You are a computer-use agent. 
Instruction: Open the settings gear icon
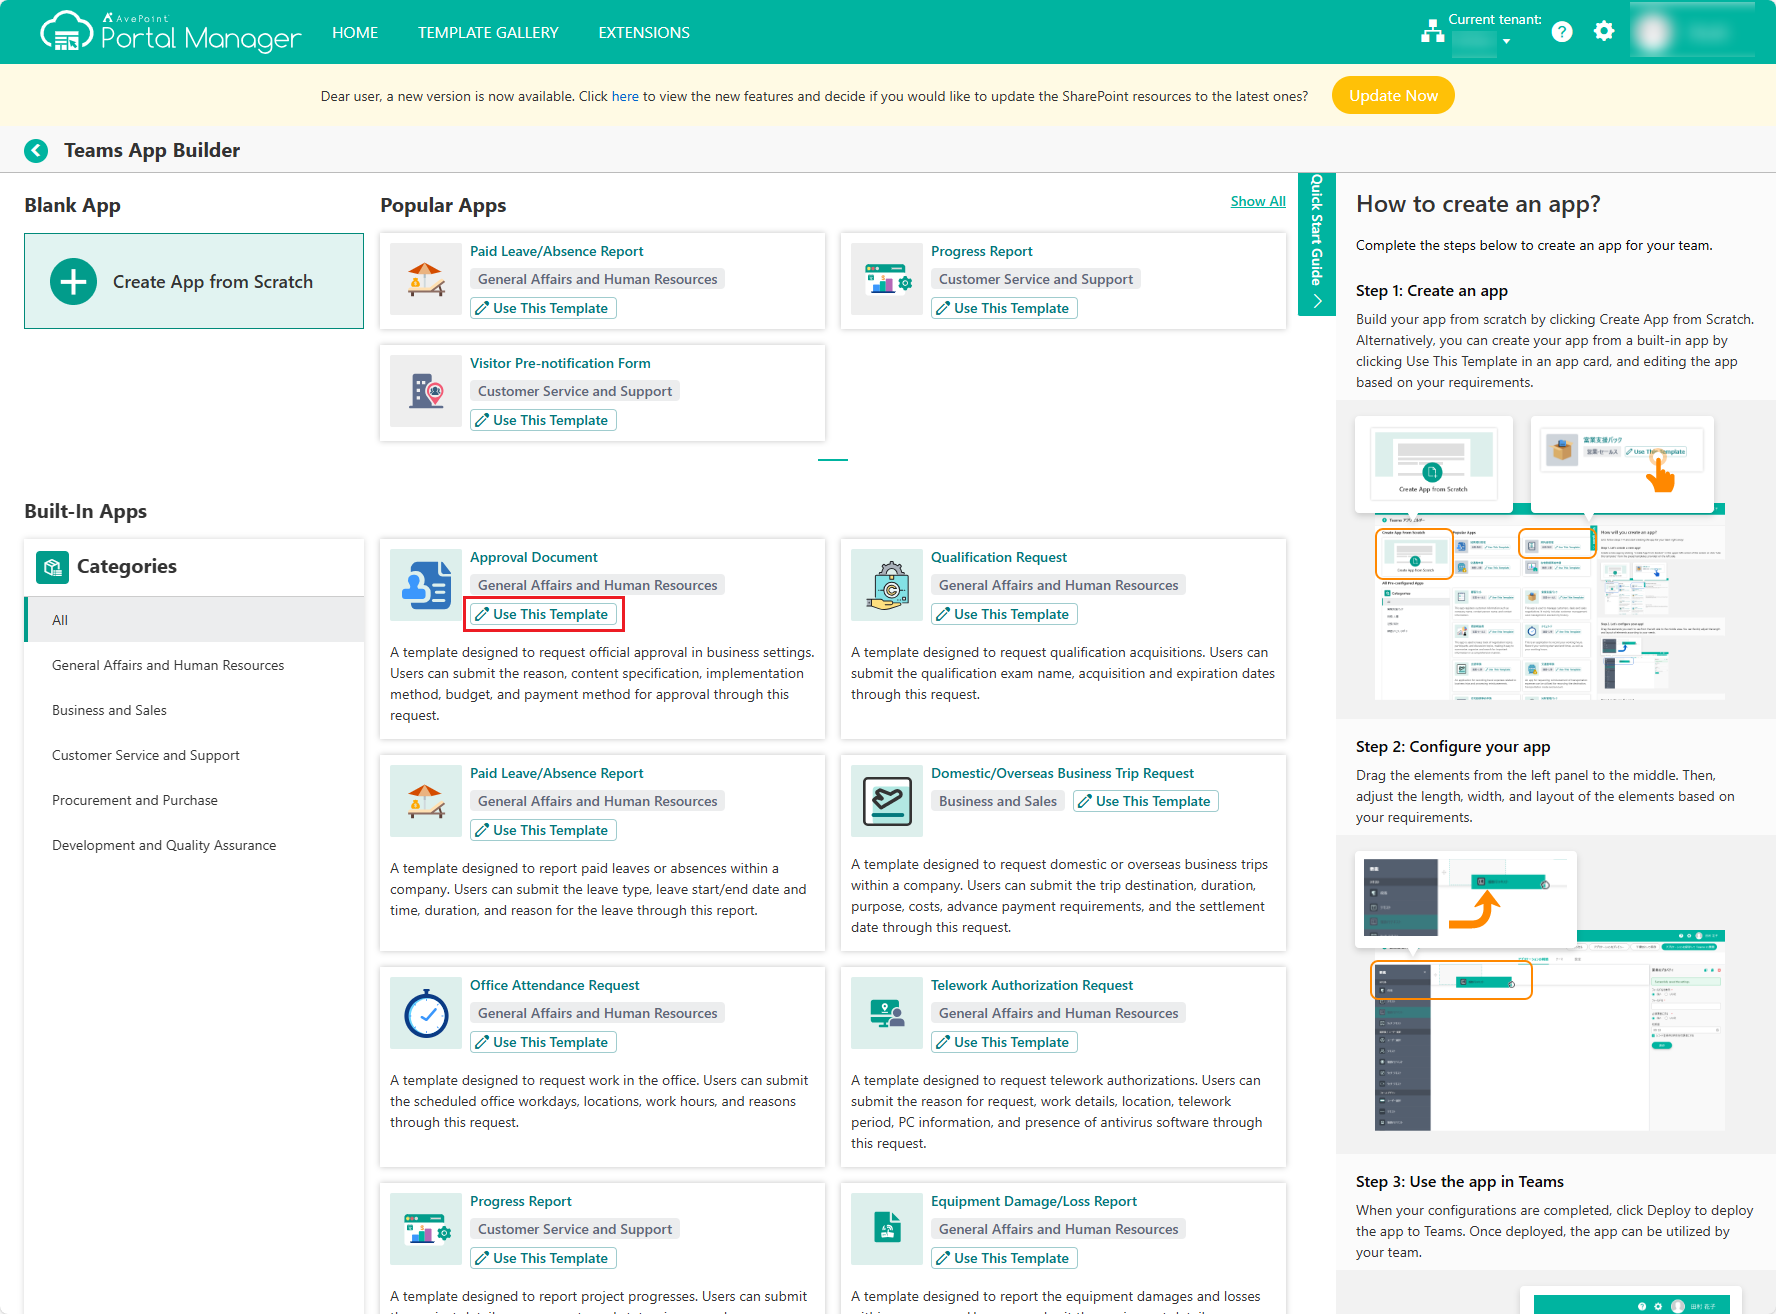point(1604,32)
